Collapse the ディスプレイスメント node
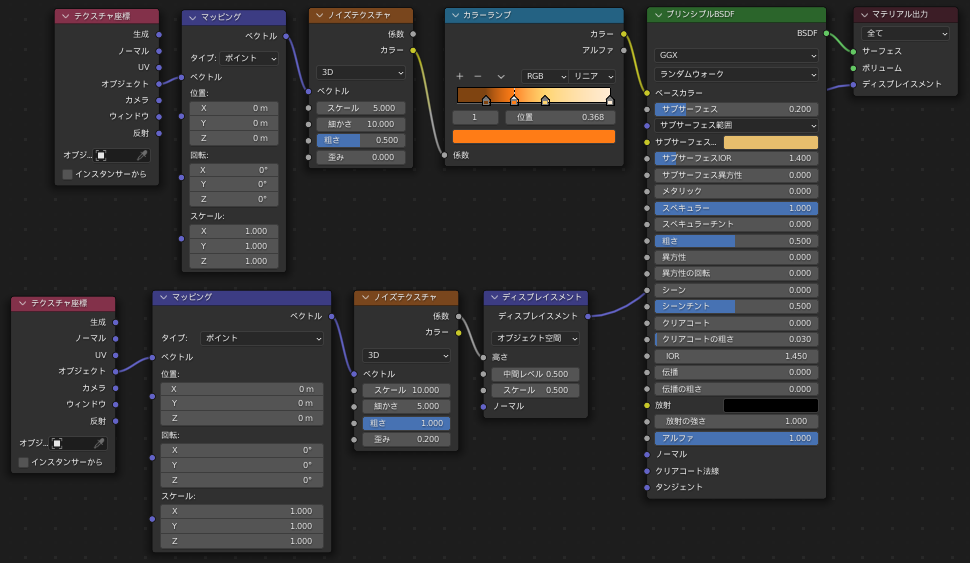This screenshot has width=970, height=563. point(494,297)
